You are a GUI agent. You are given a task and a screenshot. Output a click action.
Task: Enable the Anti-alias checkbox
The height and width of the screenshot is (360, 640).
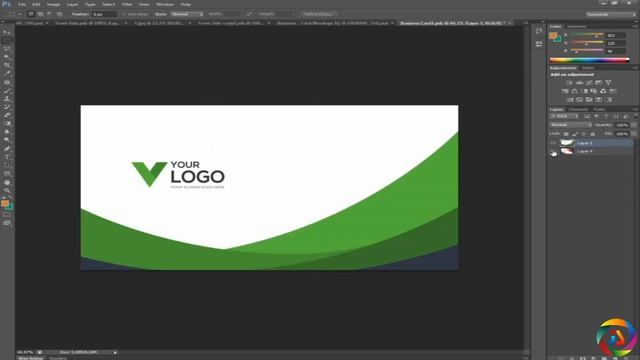tap(124, 14)
